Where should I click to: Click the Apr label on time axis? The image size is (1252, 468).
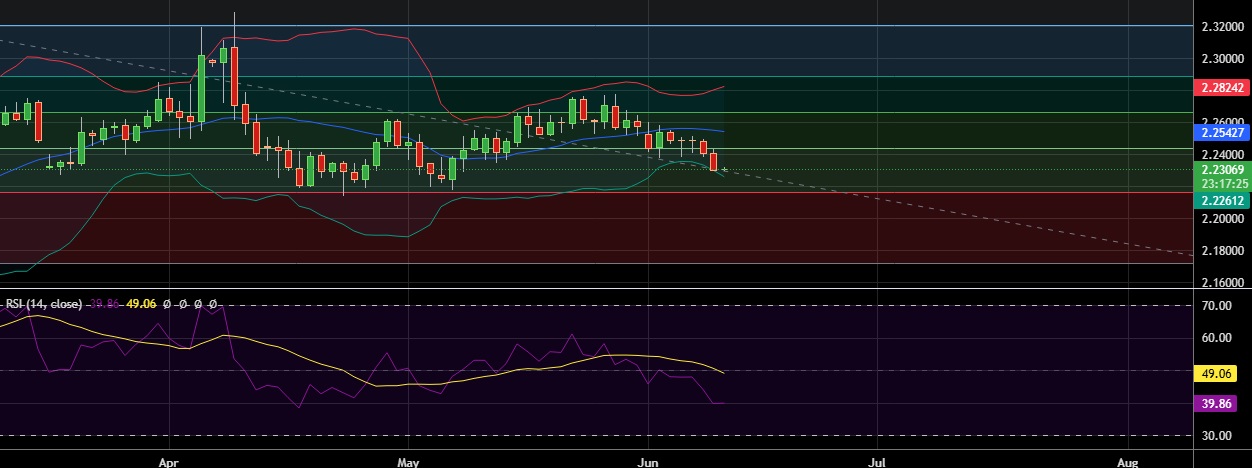[x=169, y=462]
